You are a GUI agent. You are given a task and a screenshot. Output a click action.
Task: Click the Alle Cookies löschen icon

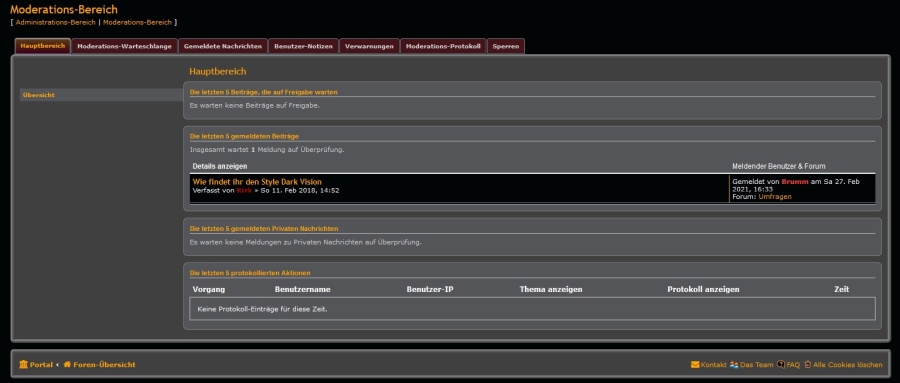tap(808, 365)
